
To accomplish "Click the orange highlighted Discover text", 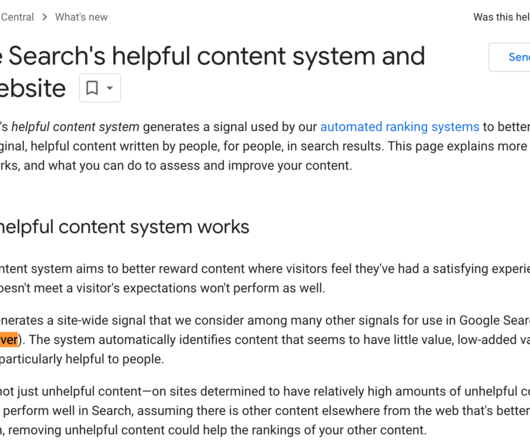I will click(x=9, y=340).
